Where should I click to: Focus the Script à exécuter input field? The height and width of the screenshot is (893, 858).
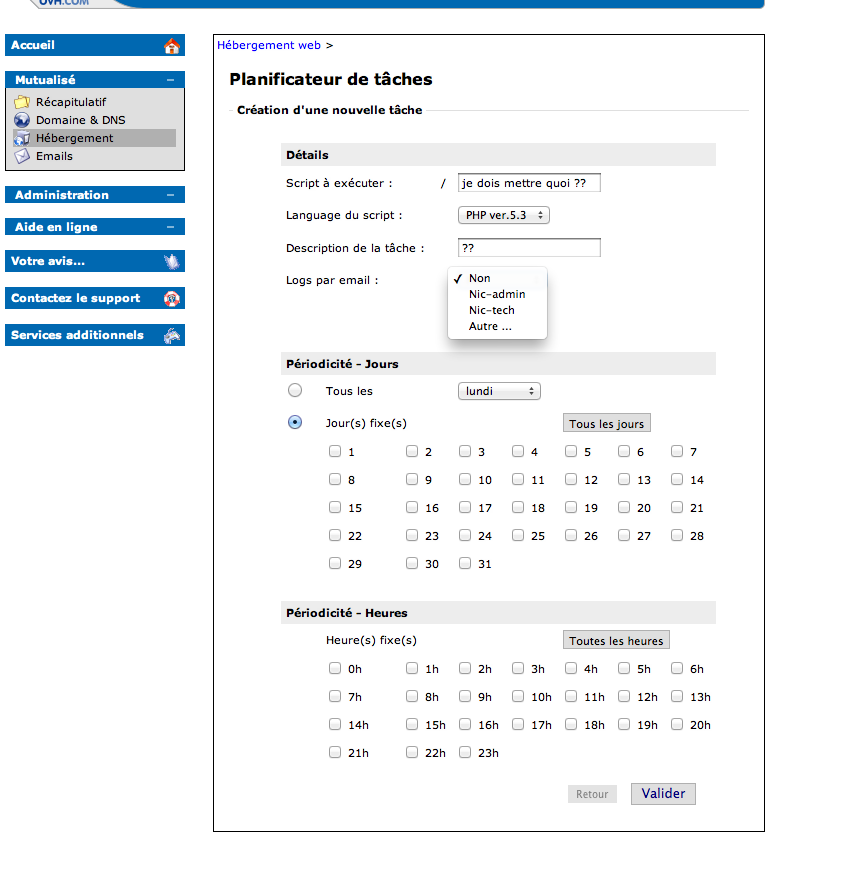coord(529,183)
